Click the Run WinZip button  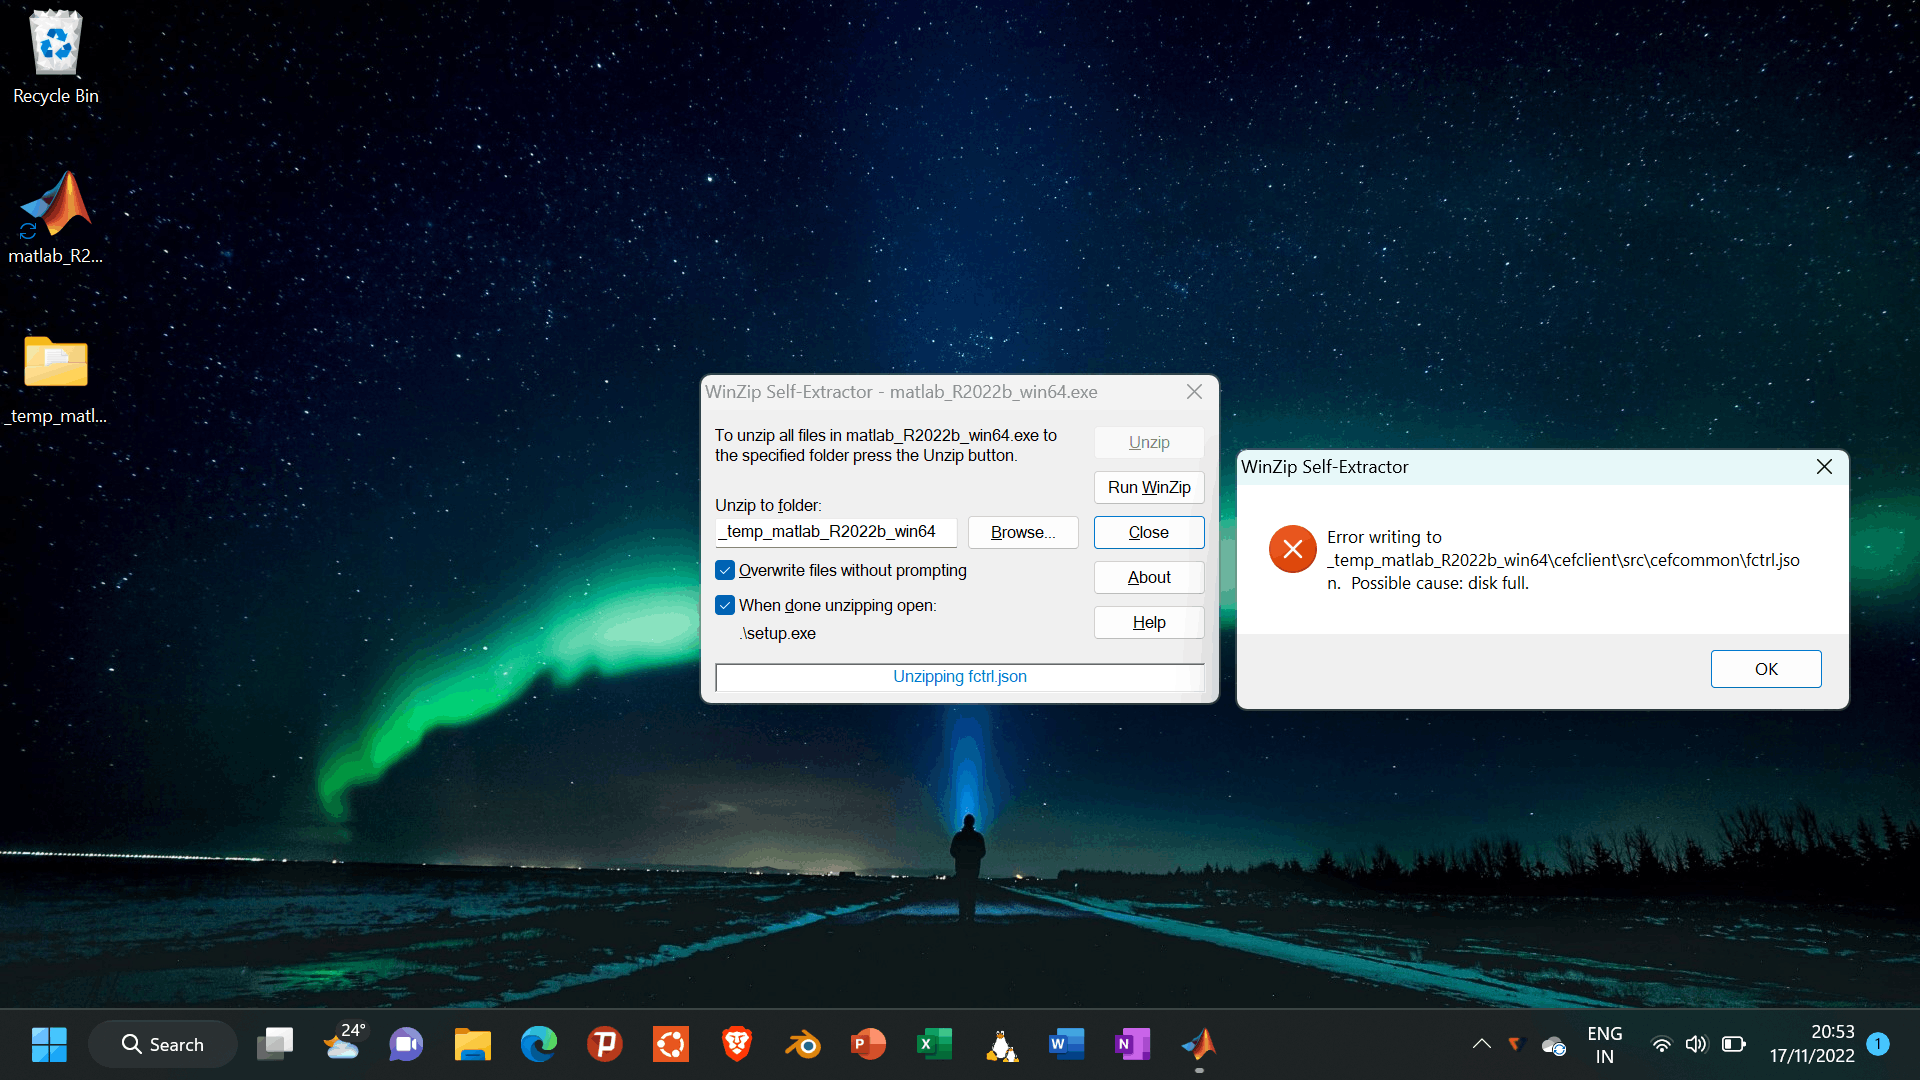(x=1148, y=487)
